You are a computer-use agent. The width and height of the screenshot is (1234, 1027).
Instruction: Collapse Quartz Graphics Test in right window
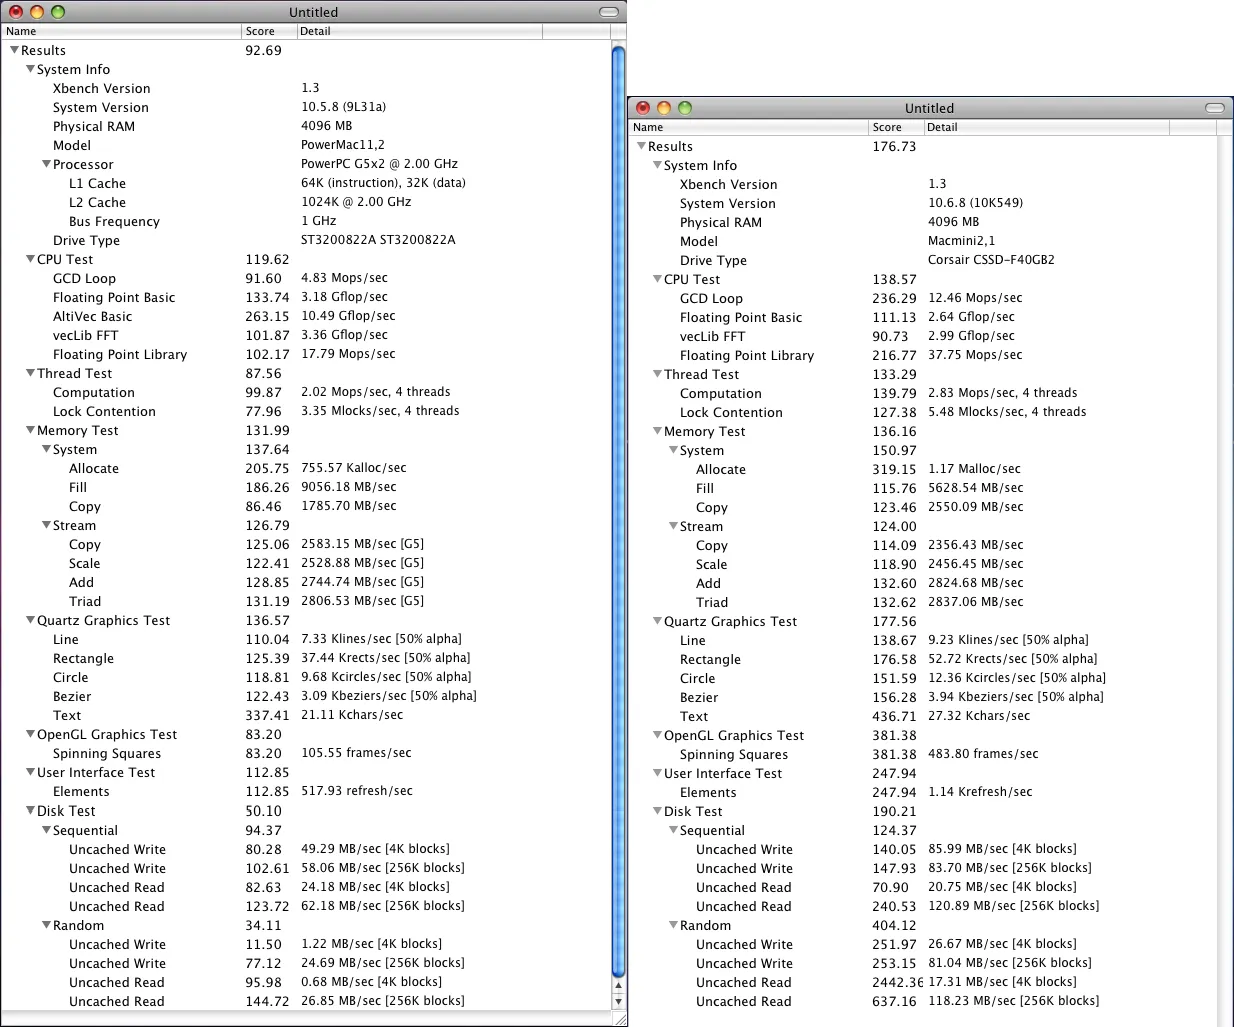[x=657, y=621]
